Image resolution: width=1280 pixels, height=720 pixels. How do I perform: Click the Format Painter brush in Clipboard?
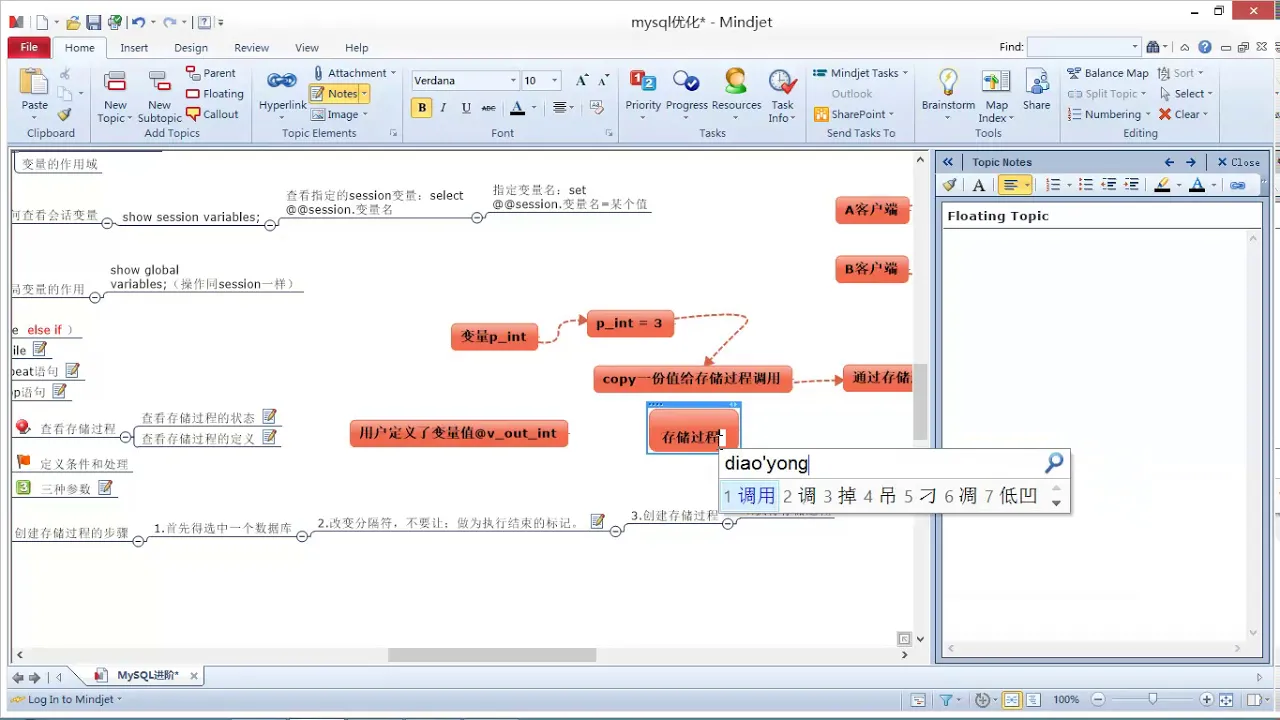point(65,114)
